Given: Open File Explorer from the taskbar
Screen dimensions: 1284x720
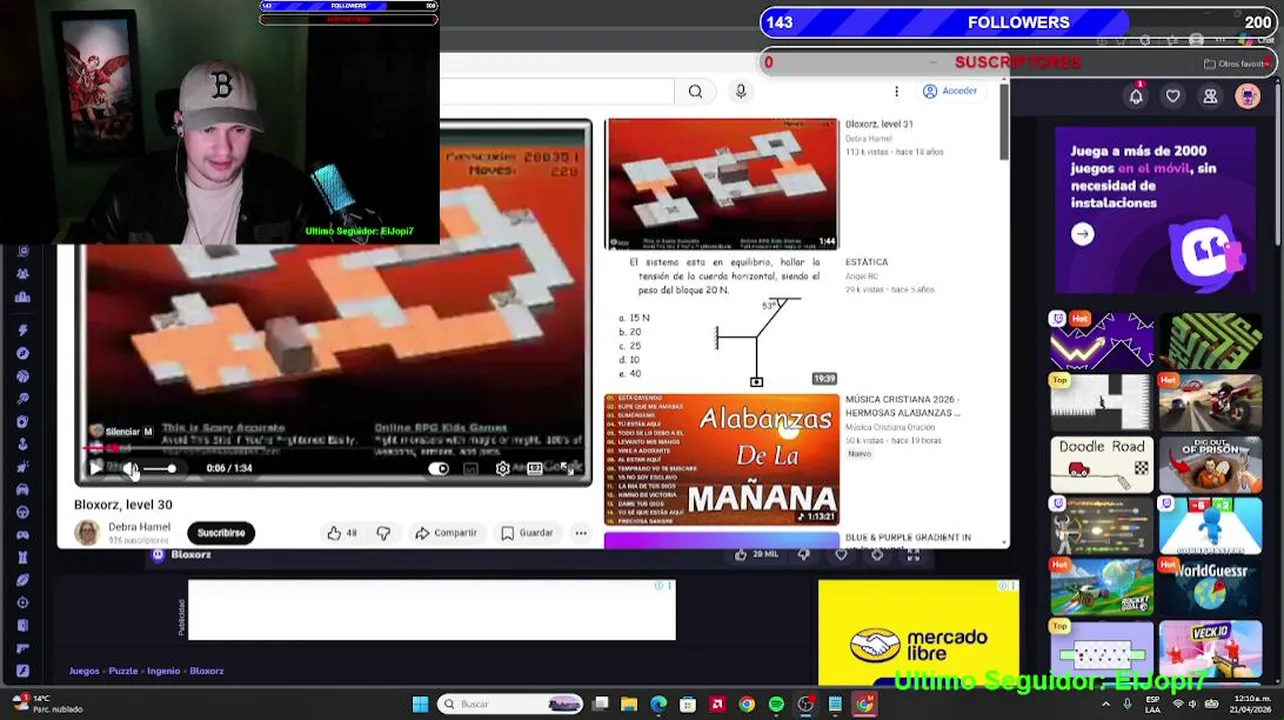Looking at the screenshot, I should click(629, 704).
